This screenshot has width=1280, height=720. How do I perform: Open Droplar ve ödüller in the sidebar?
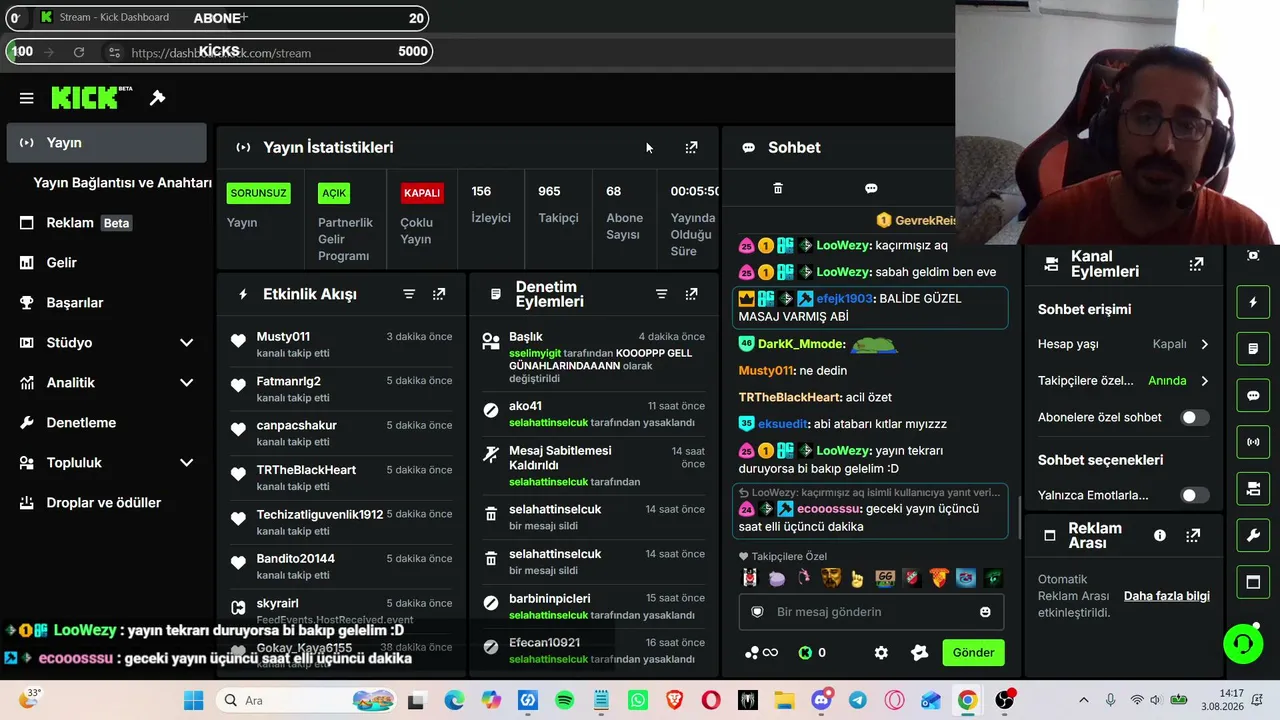pyautogui.click(x=106, y=503)
